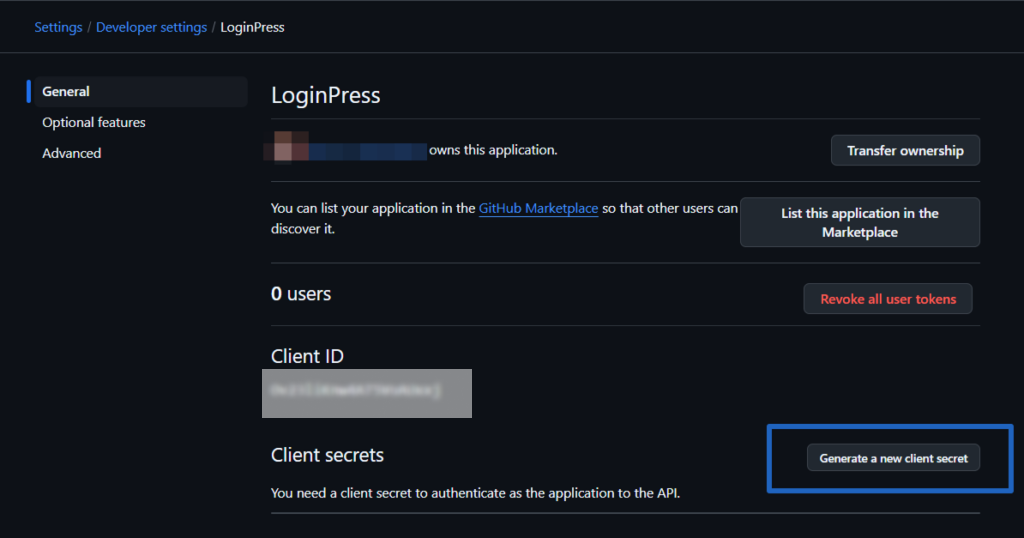1024x538 pixels.
Task: Go to Developer settings breadcrumb
Action: [x=152, y=27]
